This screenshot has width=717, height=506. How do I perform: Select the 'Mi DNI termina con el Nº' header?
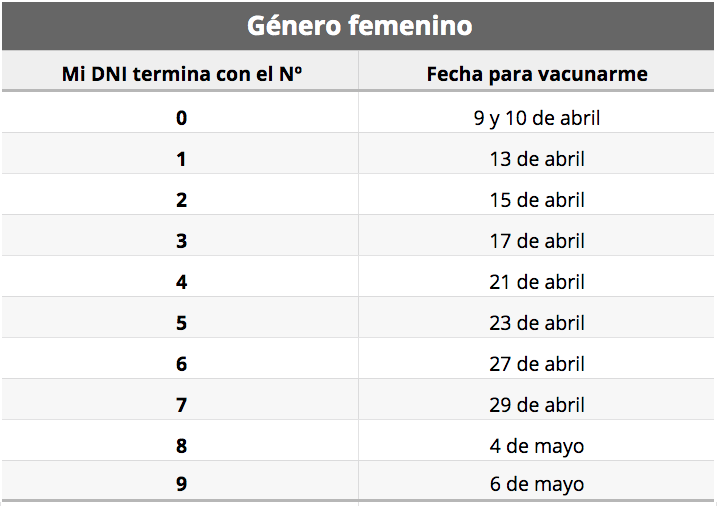coord(182,74)
